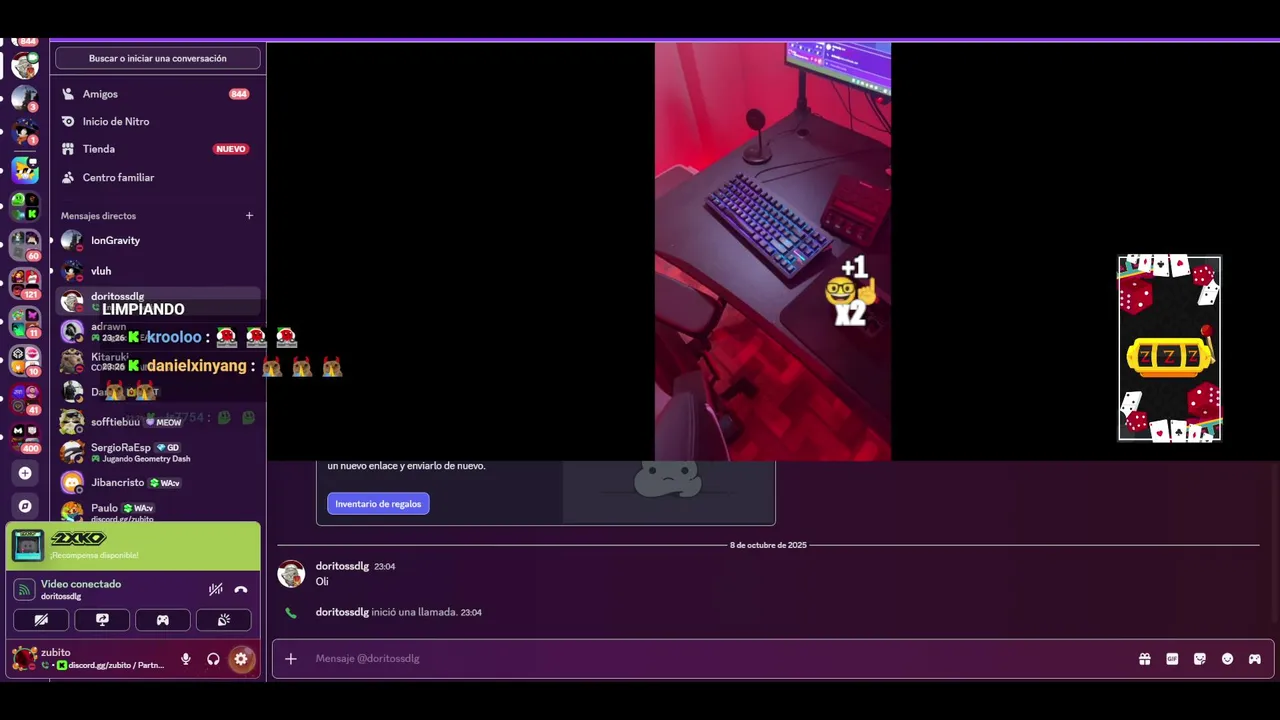Open server folder with 41 notifications

click(x=25, y=398)
